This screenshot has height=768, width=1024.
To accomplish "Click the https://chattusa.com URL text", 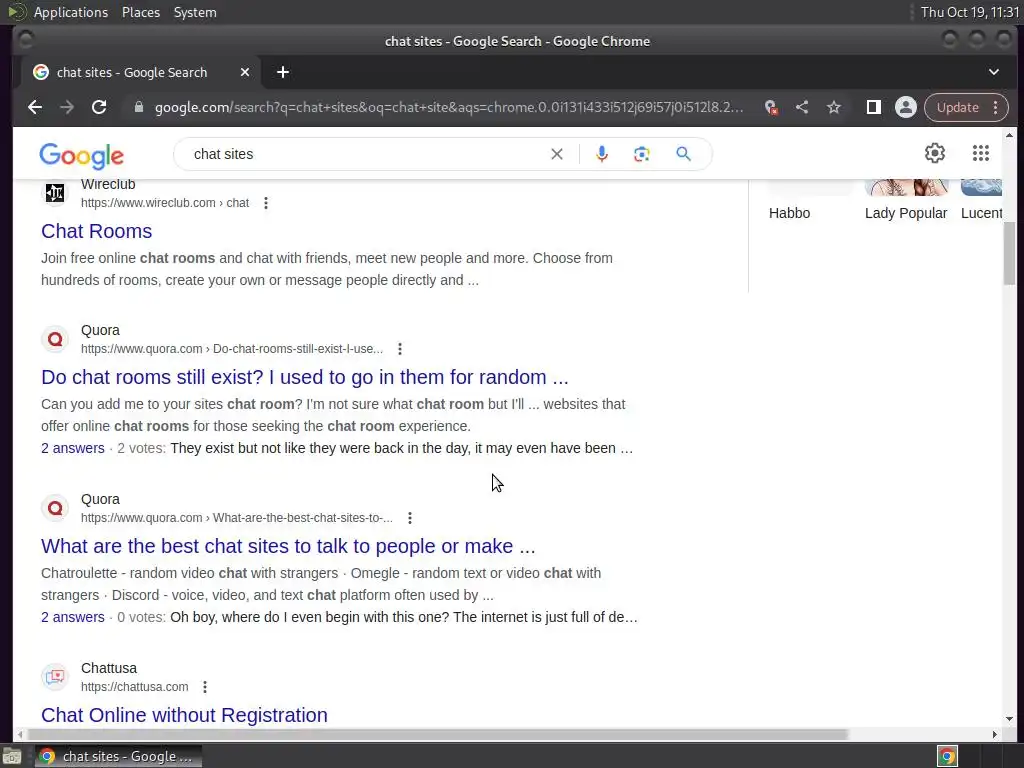I will (135, 687).
